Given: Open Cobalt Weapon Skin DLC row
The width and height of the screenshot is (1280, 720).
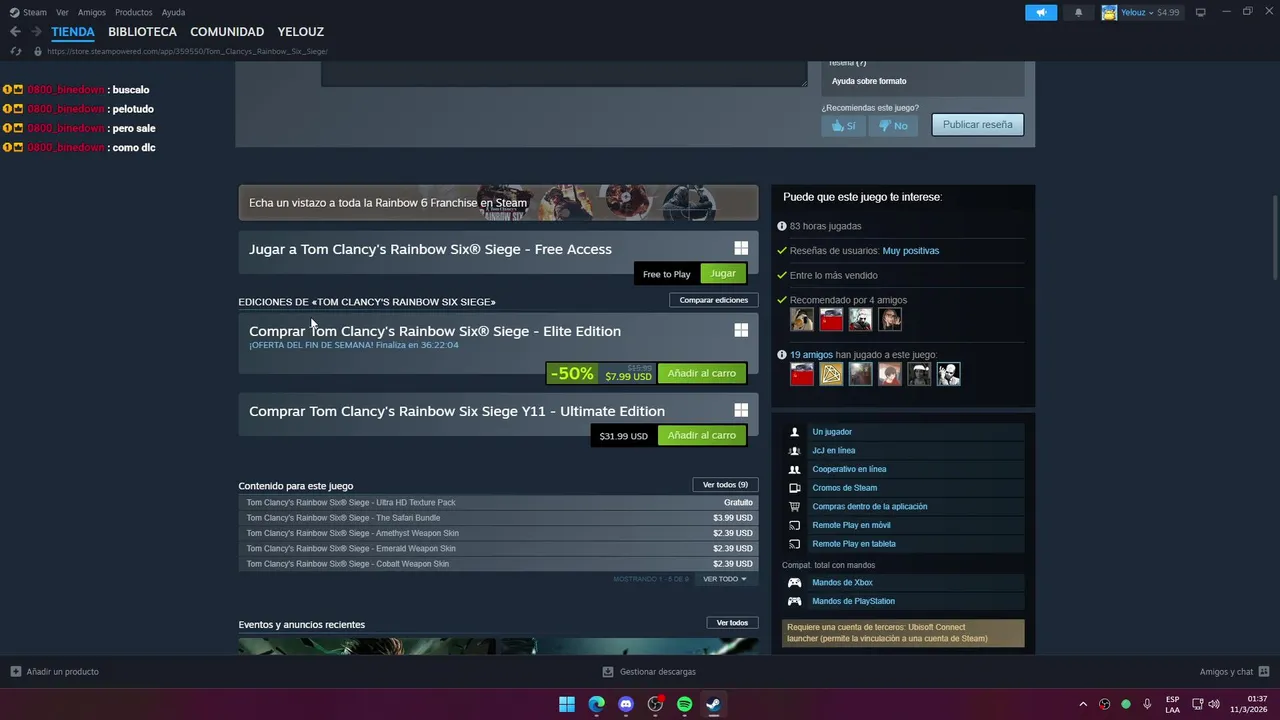Looking at the screenshot, I should tap(498, 564).
